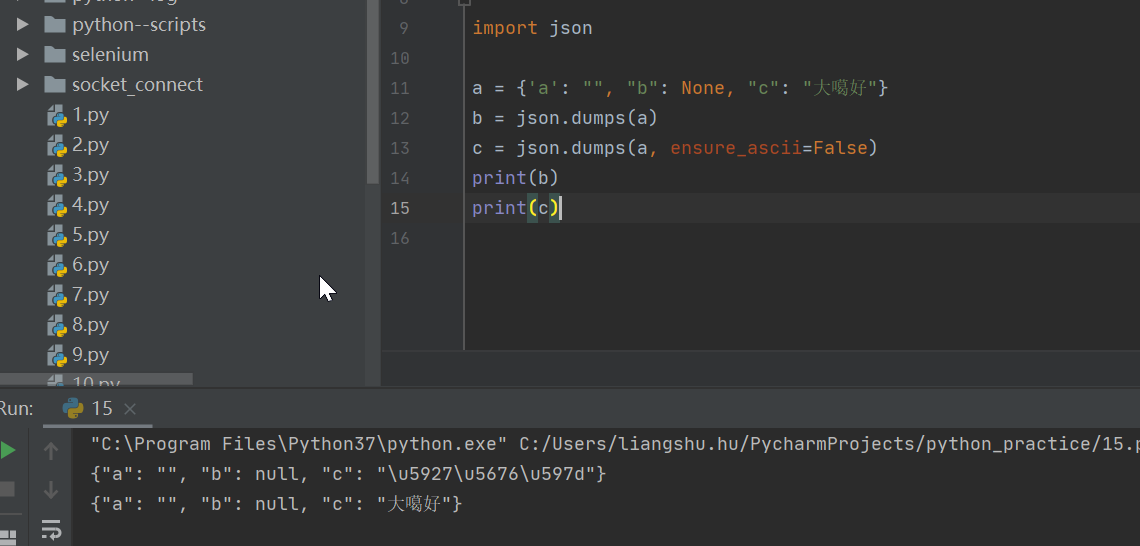This screenshot has height=546, width=1140.
Task: Expand the selenium folder arrow
Action: [x=23, y=55]
